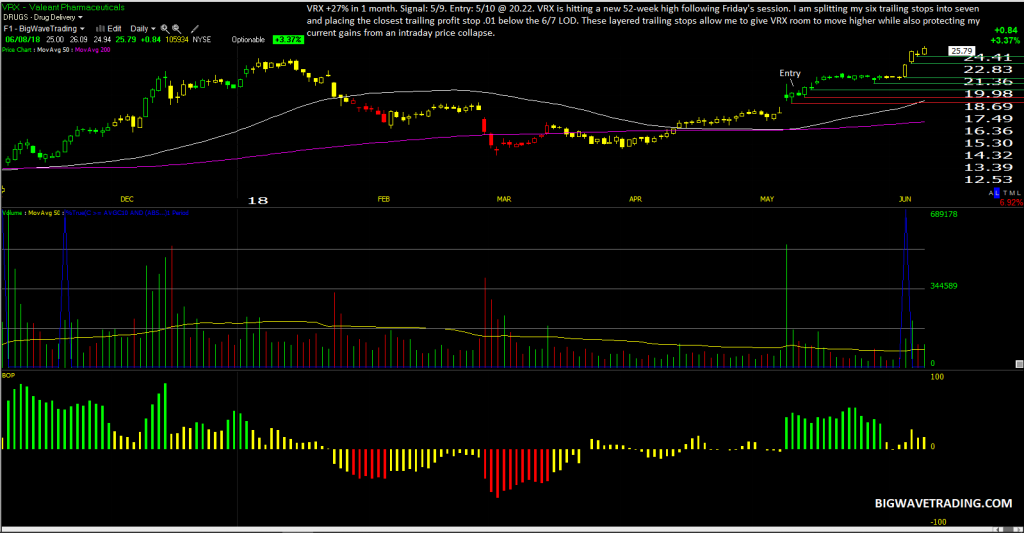Click the 25.79 current price marker on axis
The width and height of the screenshot is (1024, 533).
click(x=962, y=51)
